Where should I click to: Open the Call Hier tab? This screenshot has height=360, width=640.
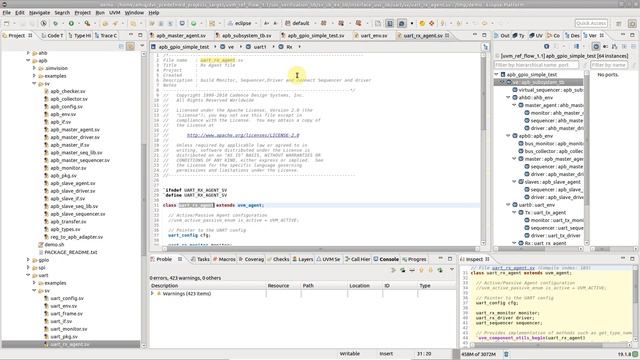click(x=358, y=259)
